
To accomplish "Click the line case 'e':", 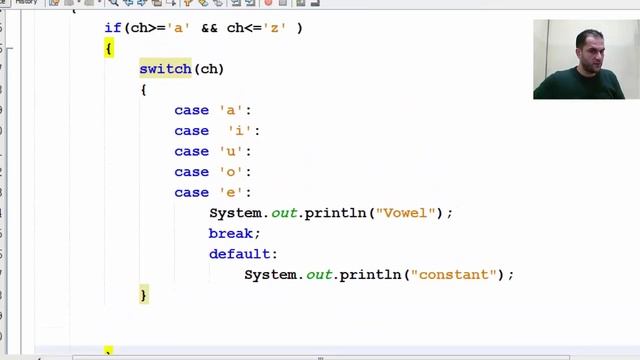I will (x=213, y=192).
